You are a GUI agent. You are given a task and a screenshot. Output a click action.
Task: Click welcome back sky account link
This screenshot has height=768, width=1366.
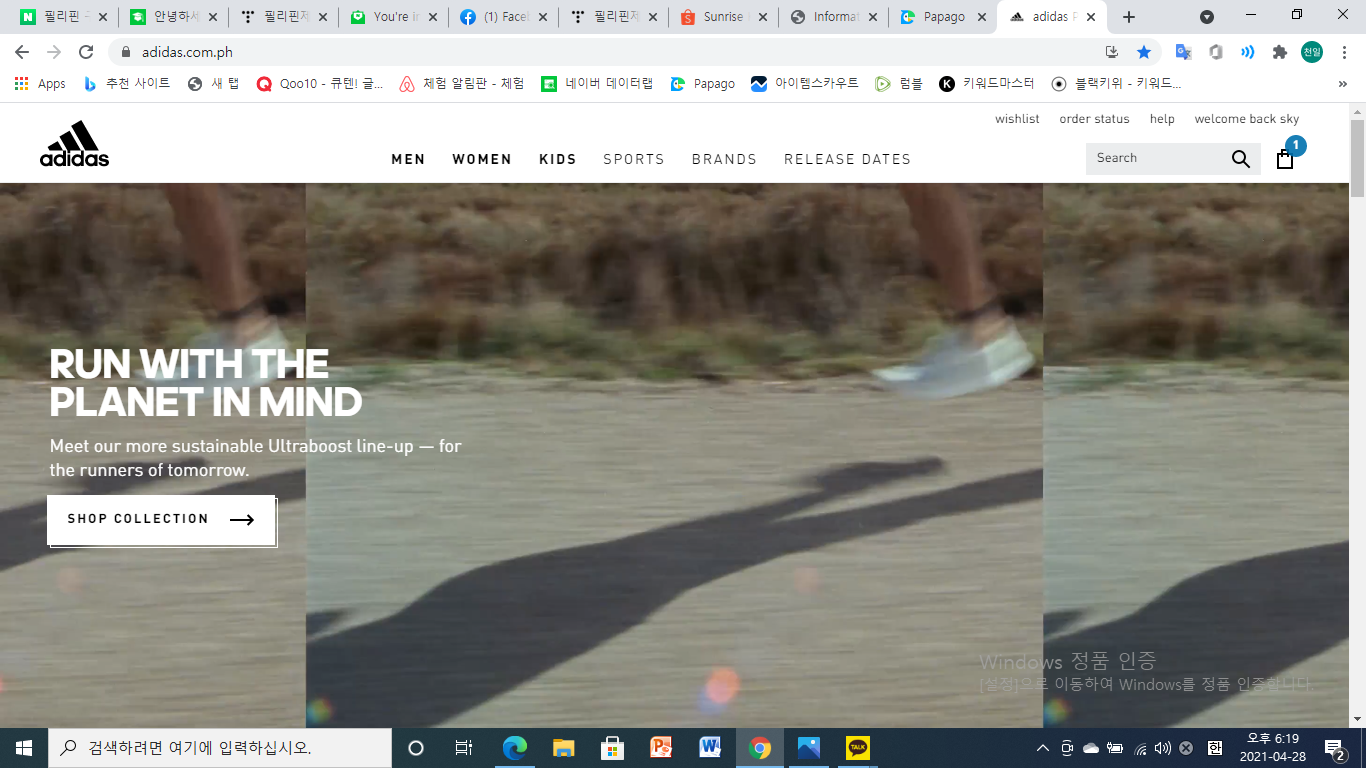pos(1247,119)
